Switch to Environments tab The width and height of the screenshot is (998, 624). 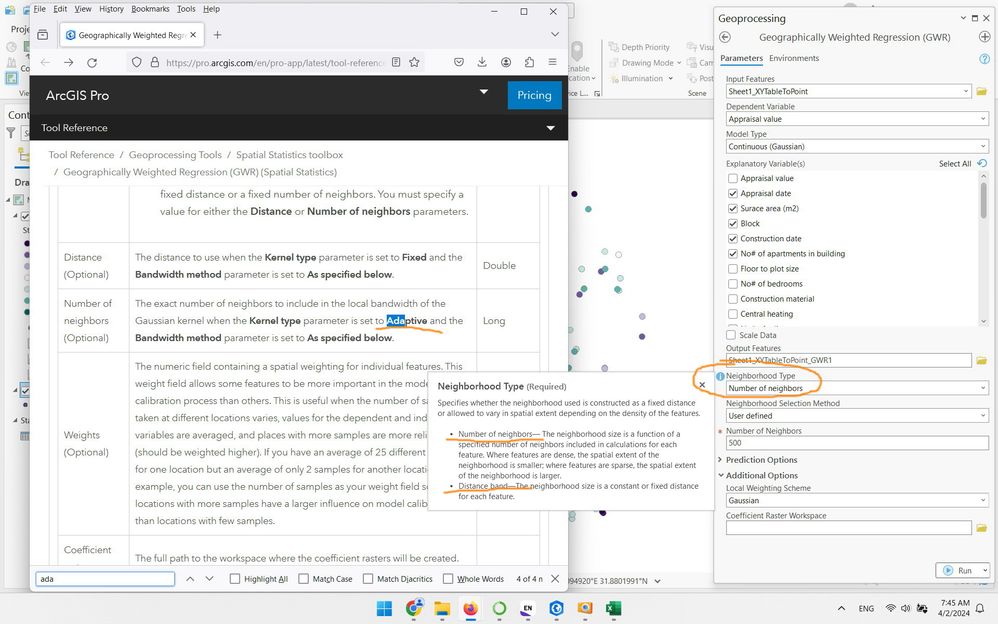pyautogui.click(x=794, y=58)
